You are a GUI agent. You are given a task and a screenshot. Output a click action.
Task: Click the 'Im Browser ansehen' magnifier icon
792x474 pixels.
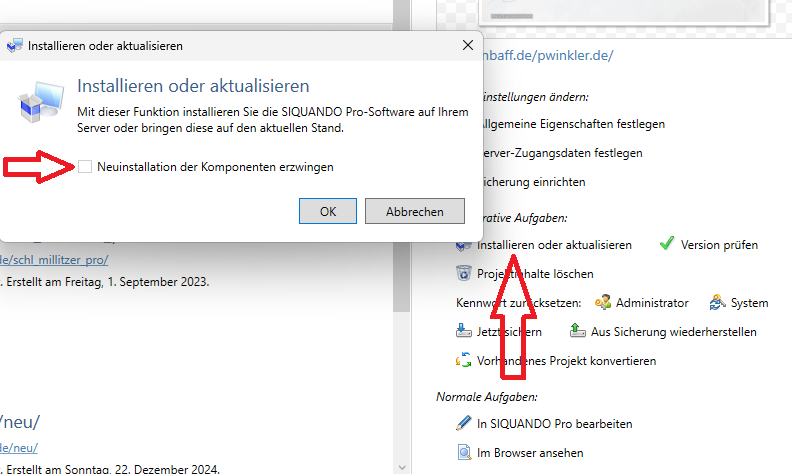click(x=464, y=452)
